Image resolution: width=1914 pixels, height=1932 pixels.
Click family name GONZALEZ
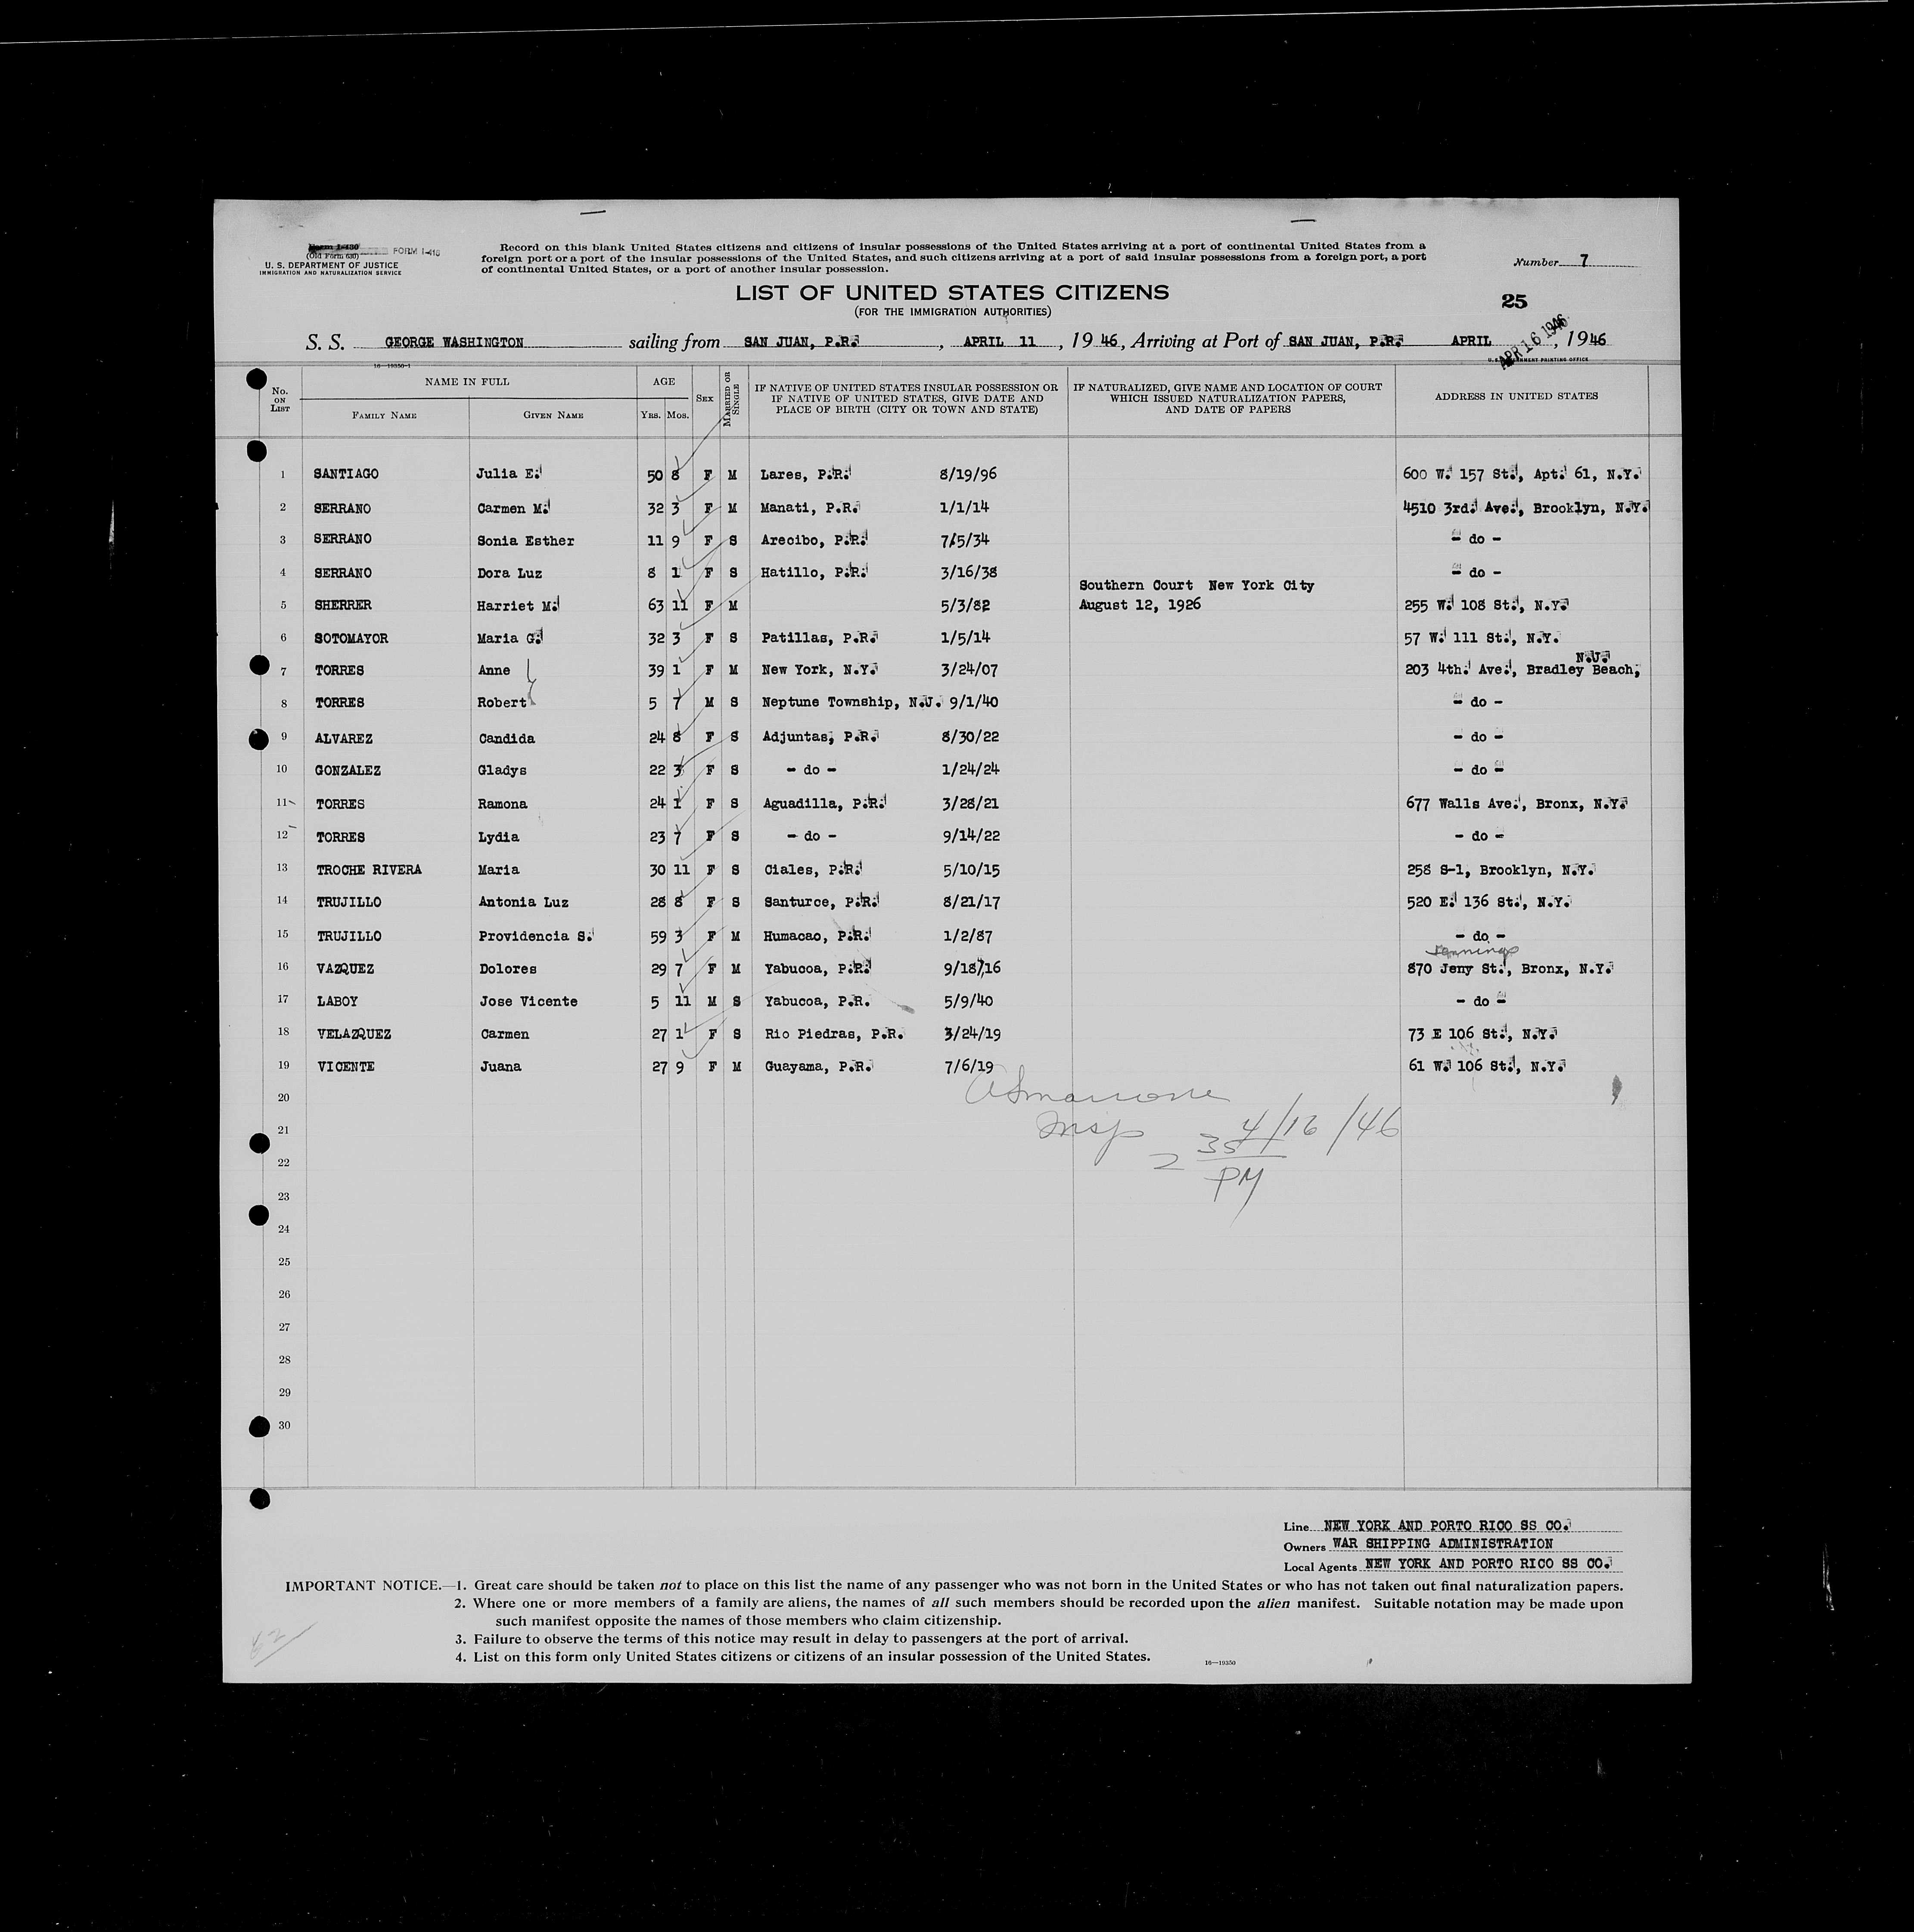(347, 771)
